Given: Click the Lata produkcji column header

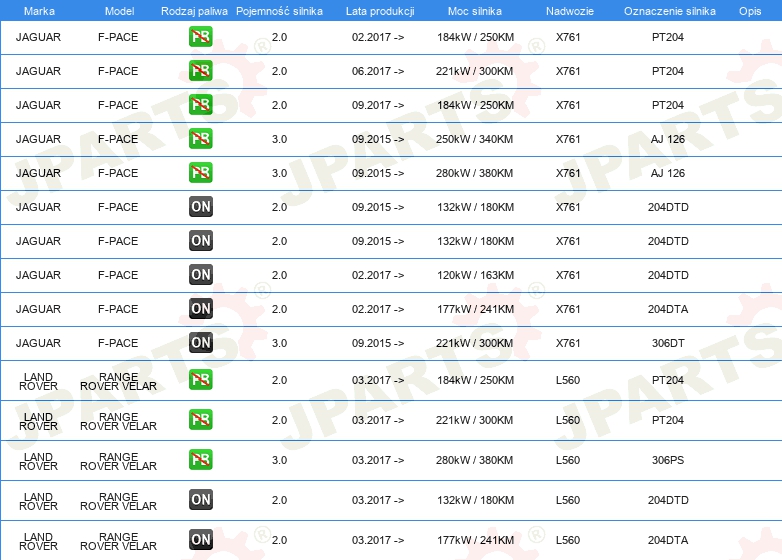Looking at the screenshot, I should [380, 11].
